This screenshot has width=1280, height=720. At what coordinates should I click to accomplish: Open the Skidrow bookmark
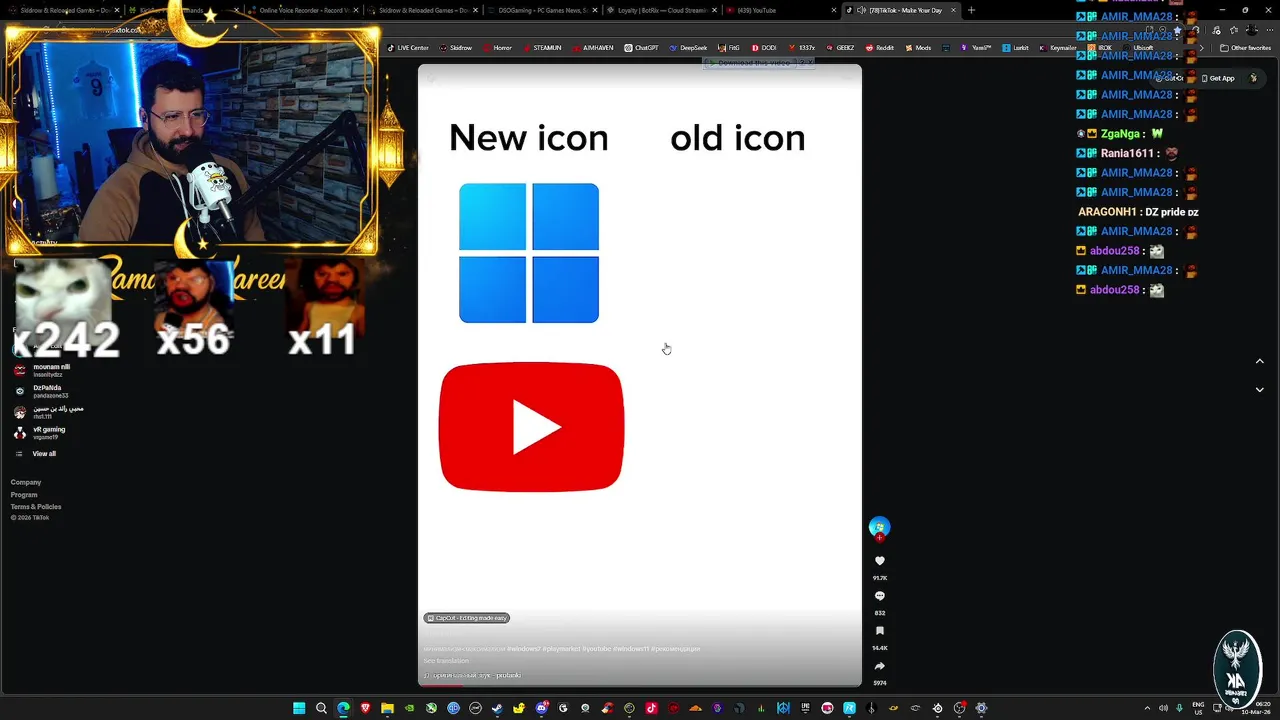tap(456, 48)
